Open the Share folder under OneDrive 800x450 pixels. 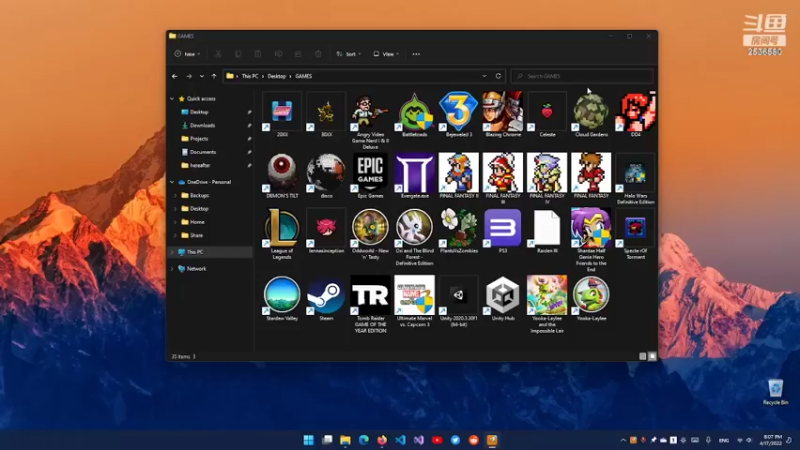[x=196, y=235]
